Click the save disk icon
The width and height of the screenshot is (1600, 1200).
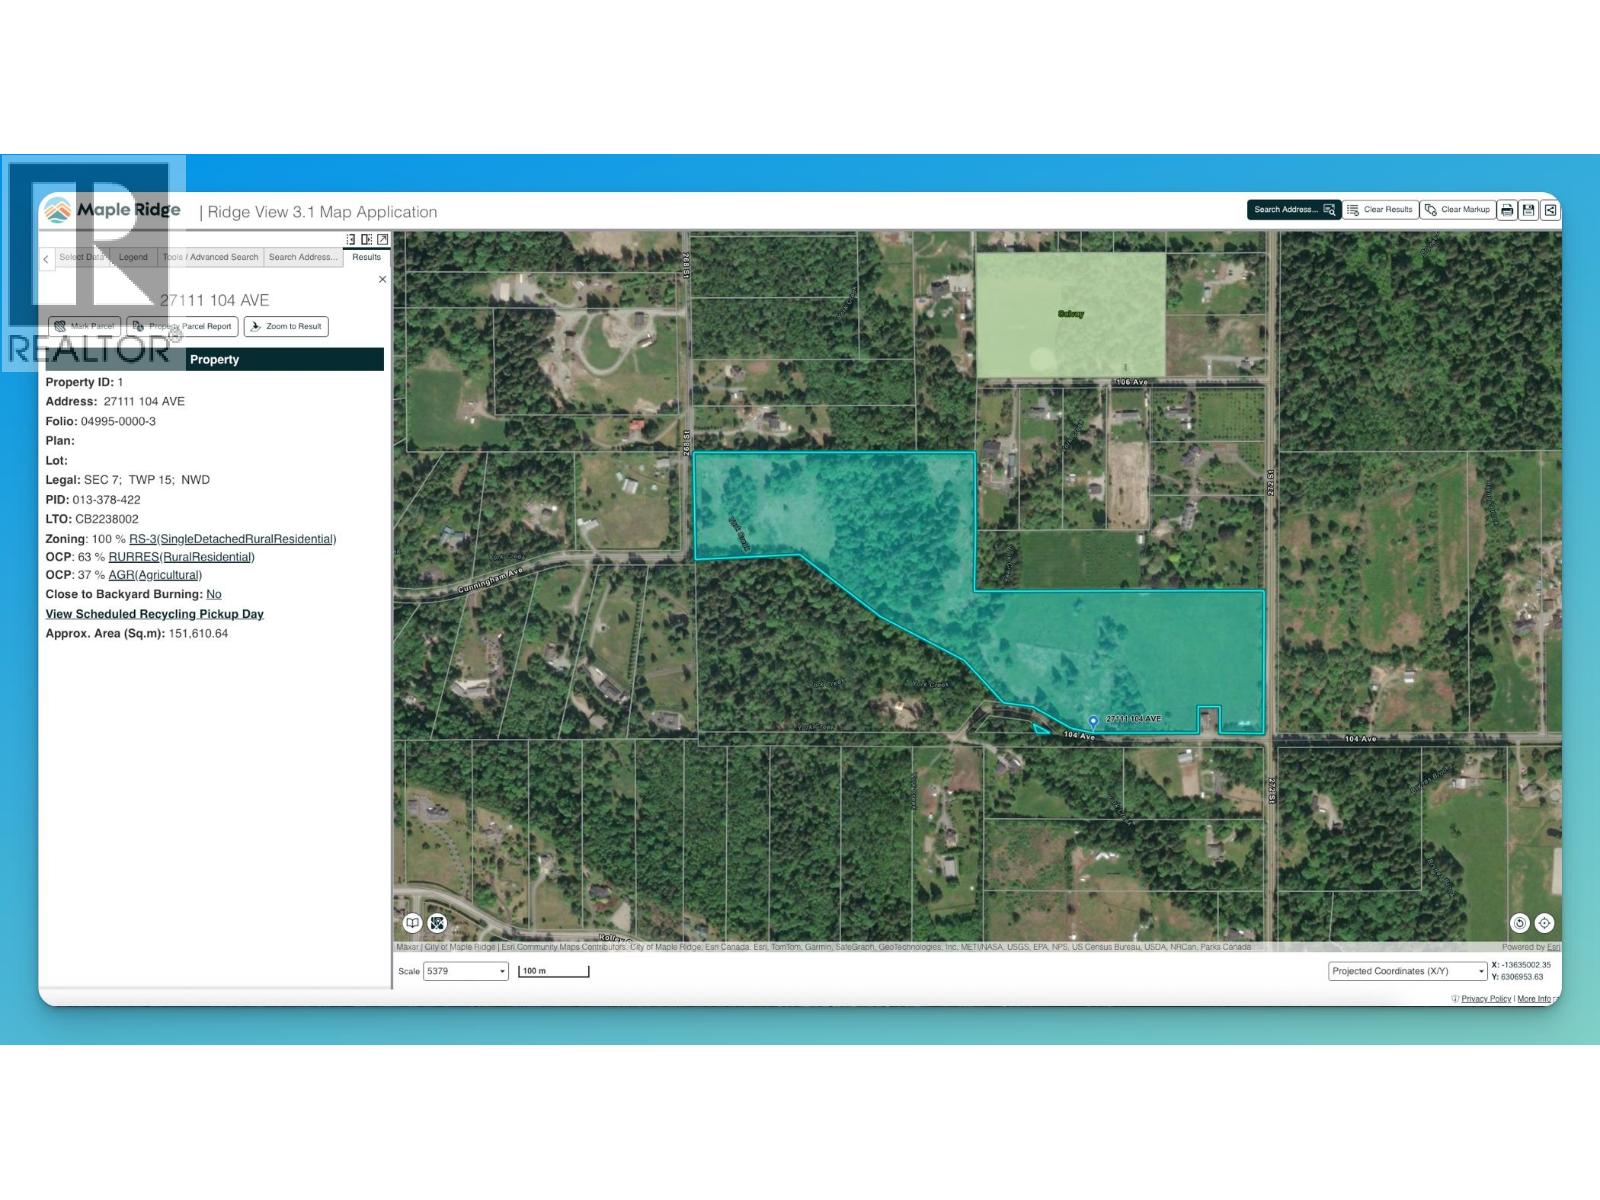tap(1528, 210)
